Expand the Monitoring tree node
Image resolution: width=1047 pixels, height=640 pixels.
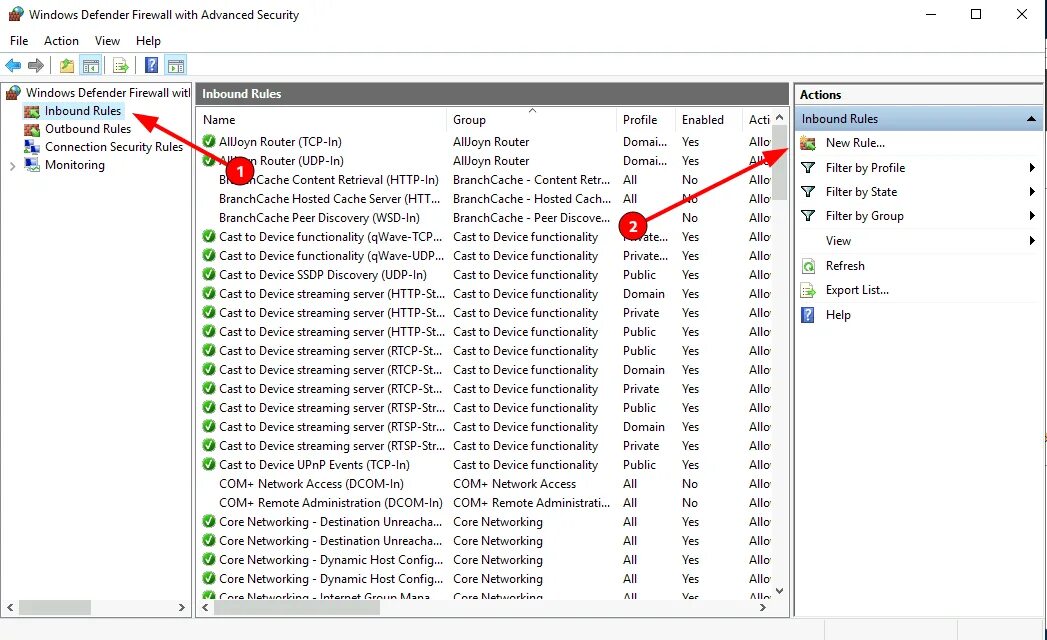tap(12, 166)
